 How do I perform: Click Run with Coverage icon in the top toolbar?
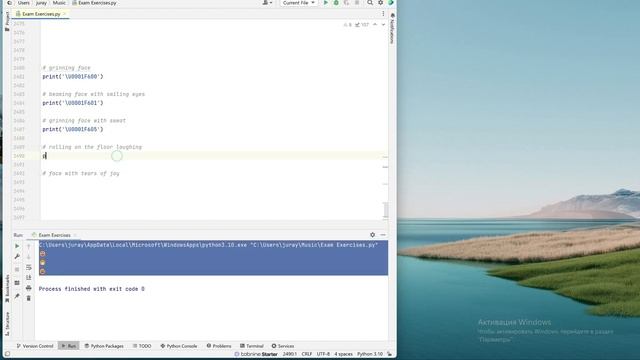pos(347,3)
